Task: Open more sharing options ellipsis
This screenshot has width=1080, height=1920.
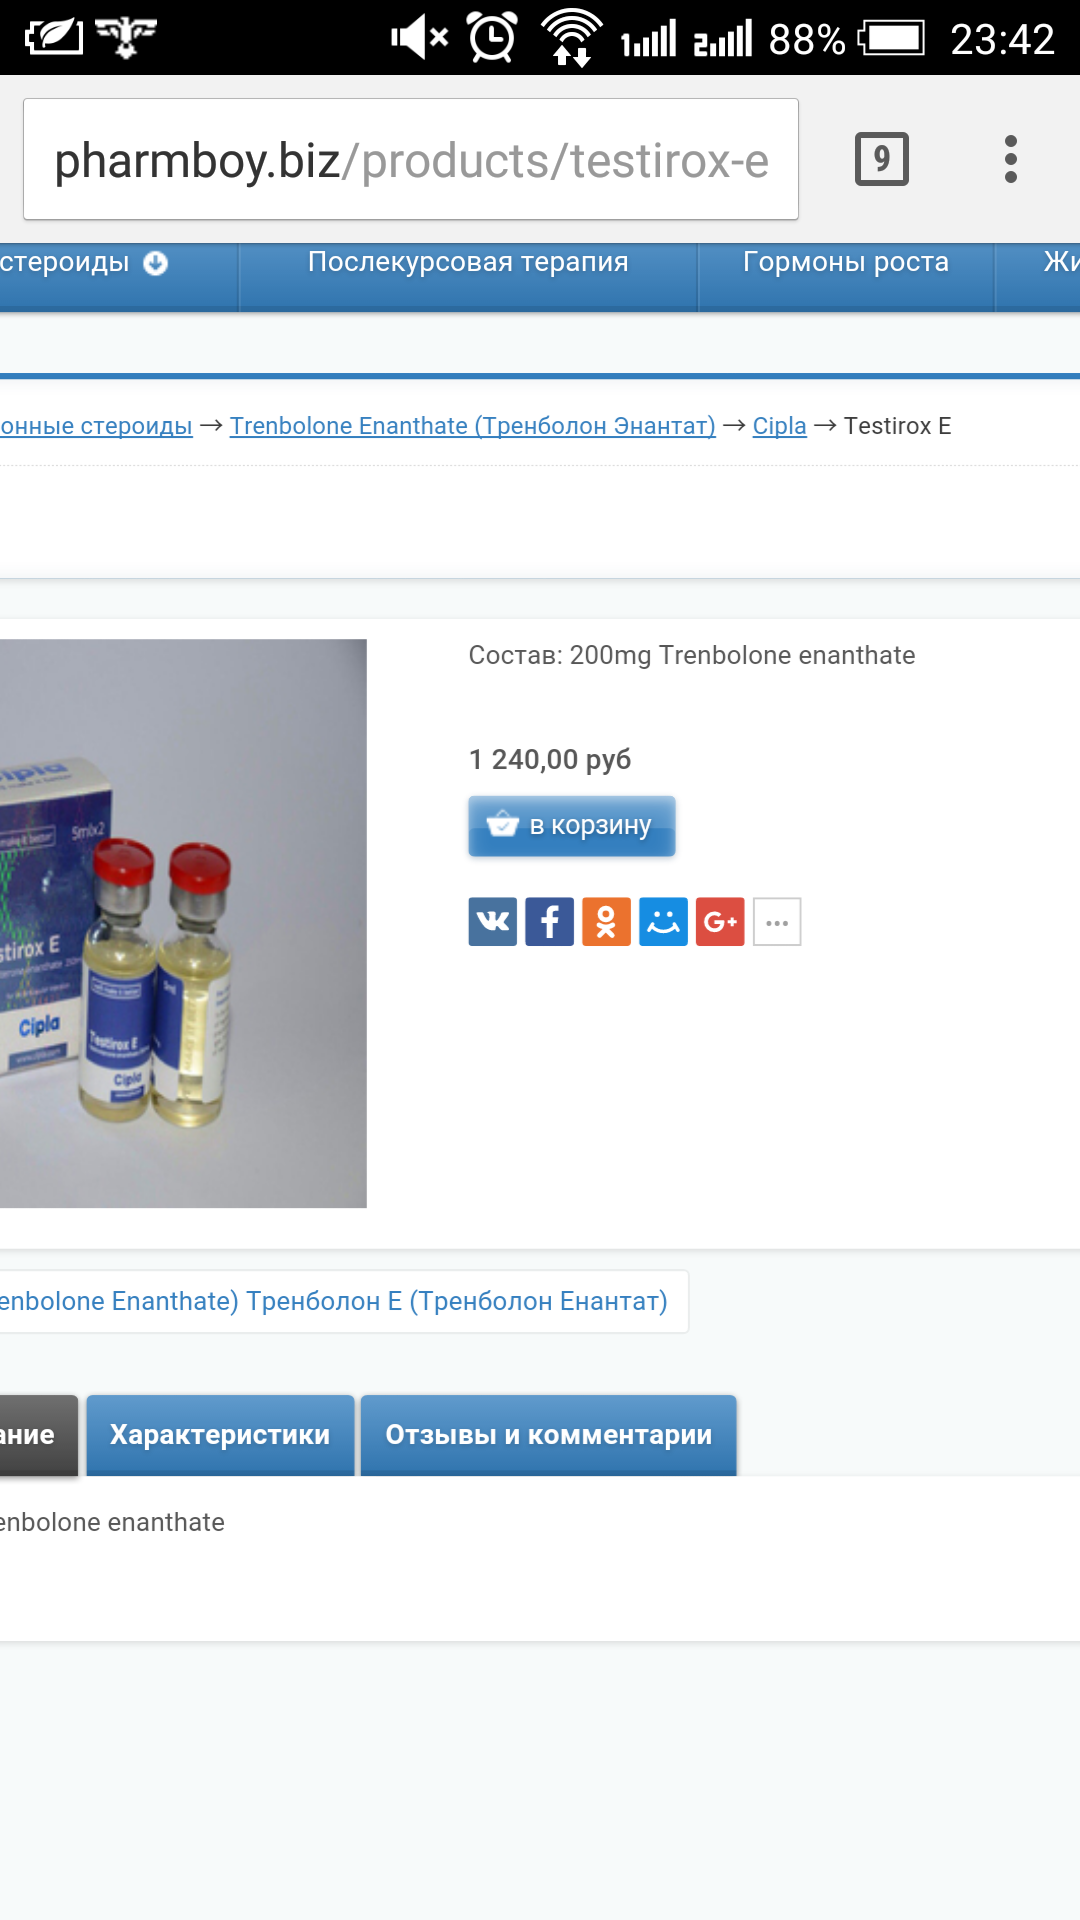Action: [x=777, y=921]
